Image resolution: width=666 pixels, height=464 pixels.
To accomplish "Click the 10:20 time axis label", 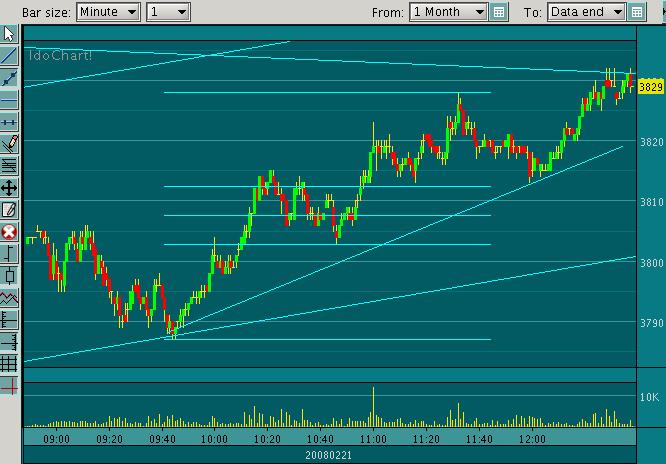I will pos(267,439).
